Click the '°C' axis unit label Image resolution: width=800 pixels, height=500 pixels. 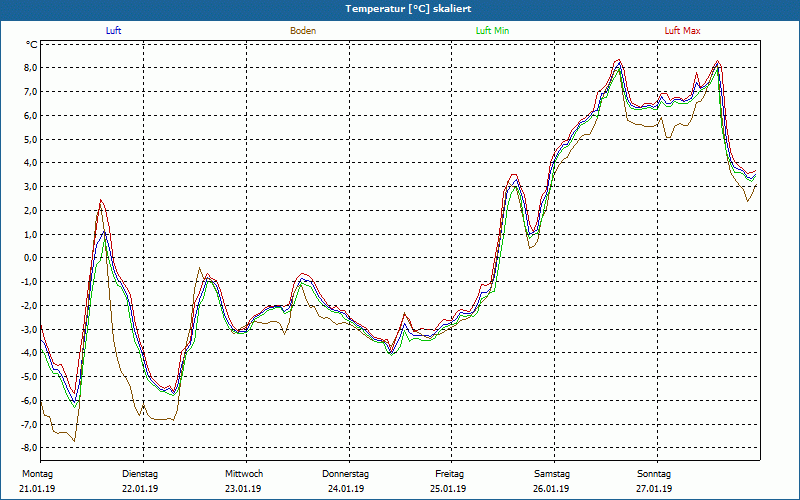[32, 45]
